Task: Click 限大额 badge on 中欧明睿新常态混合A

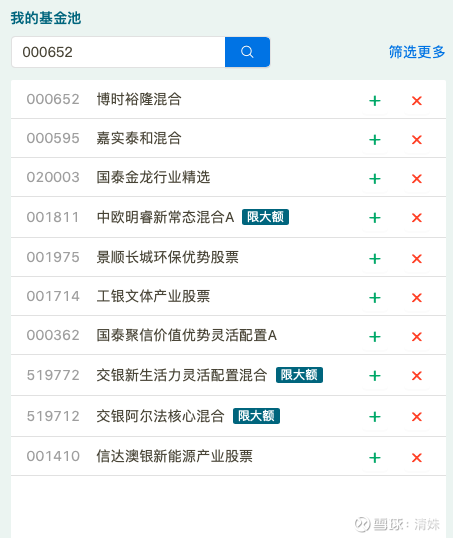Action: [x=265, y=217]
